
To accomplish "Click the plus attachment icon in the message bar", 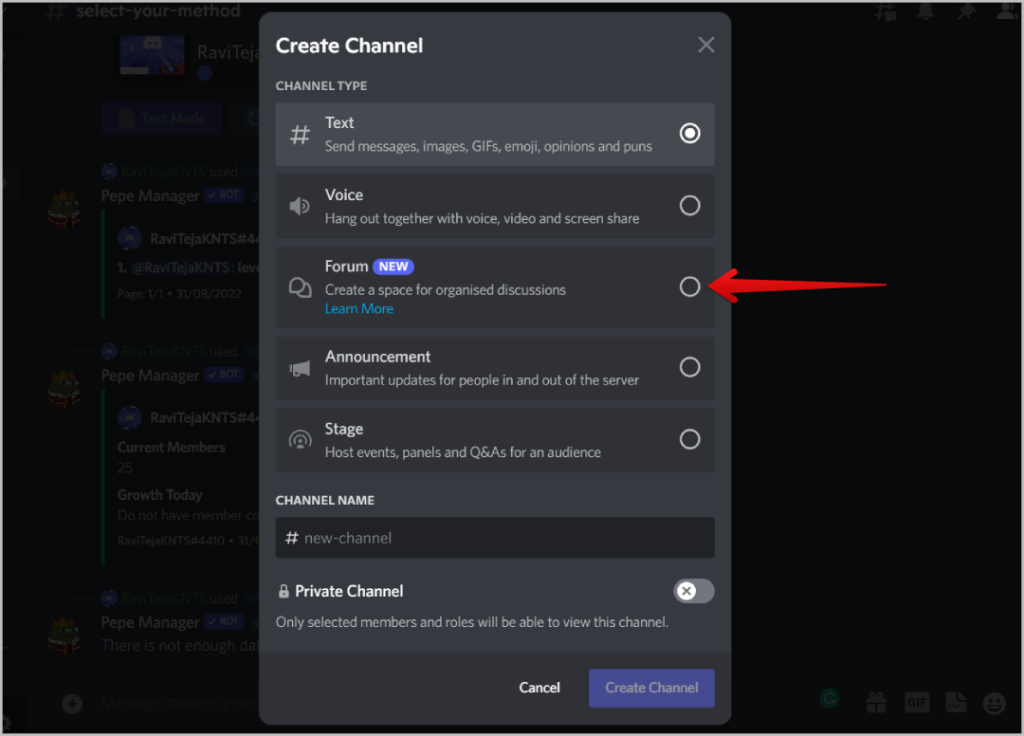I will [x=72, y=704].
